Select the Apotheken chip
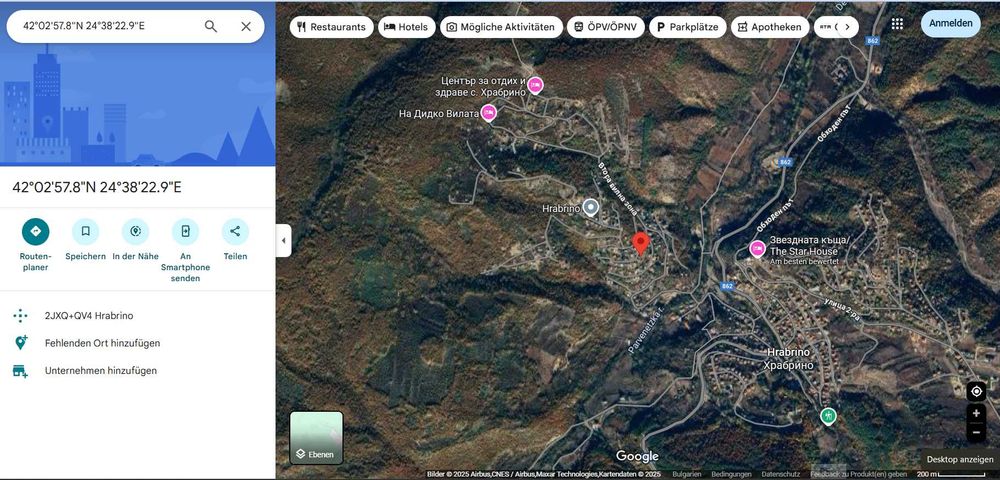The width and height of the screenshot is (1000, 480). tap(770, 27)
